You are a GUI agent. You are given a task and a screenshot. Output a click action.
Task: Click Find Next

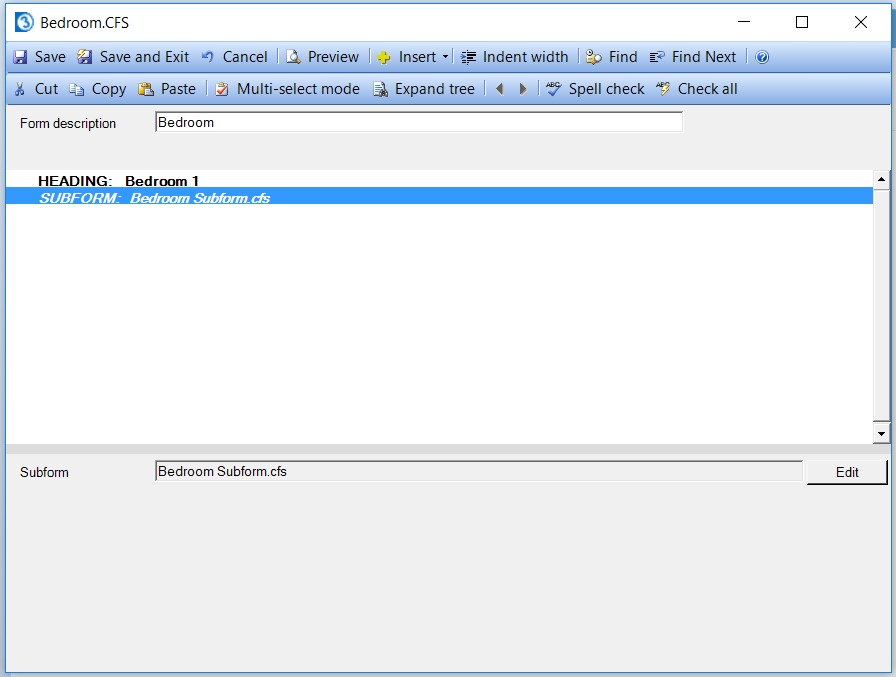tap(693, 57)
